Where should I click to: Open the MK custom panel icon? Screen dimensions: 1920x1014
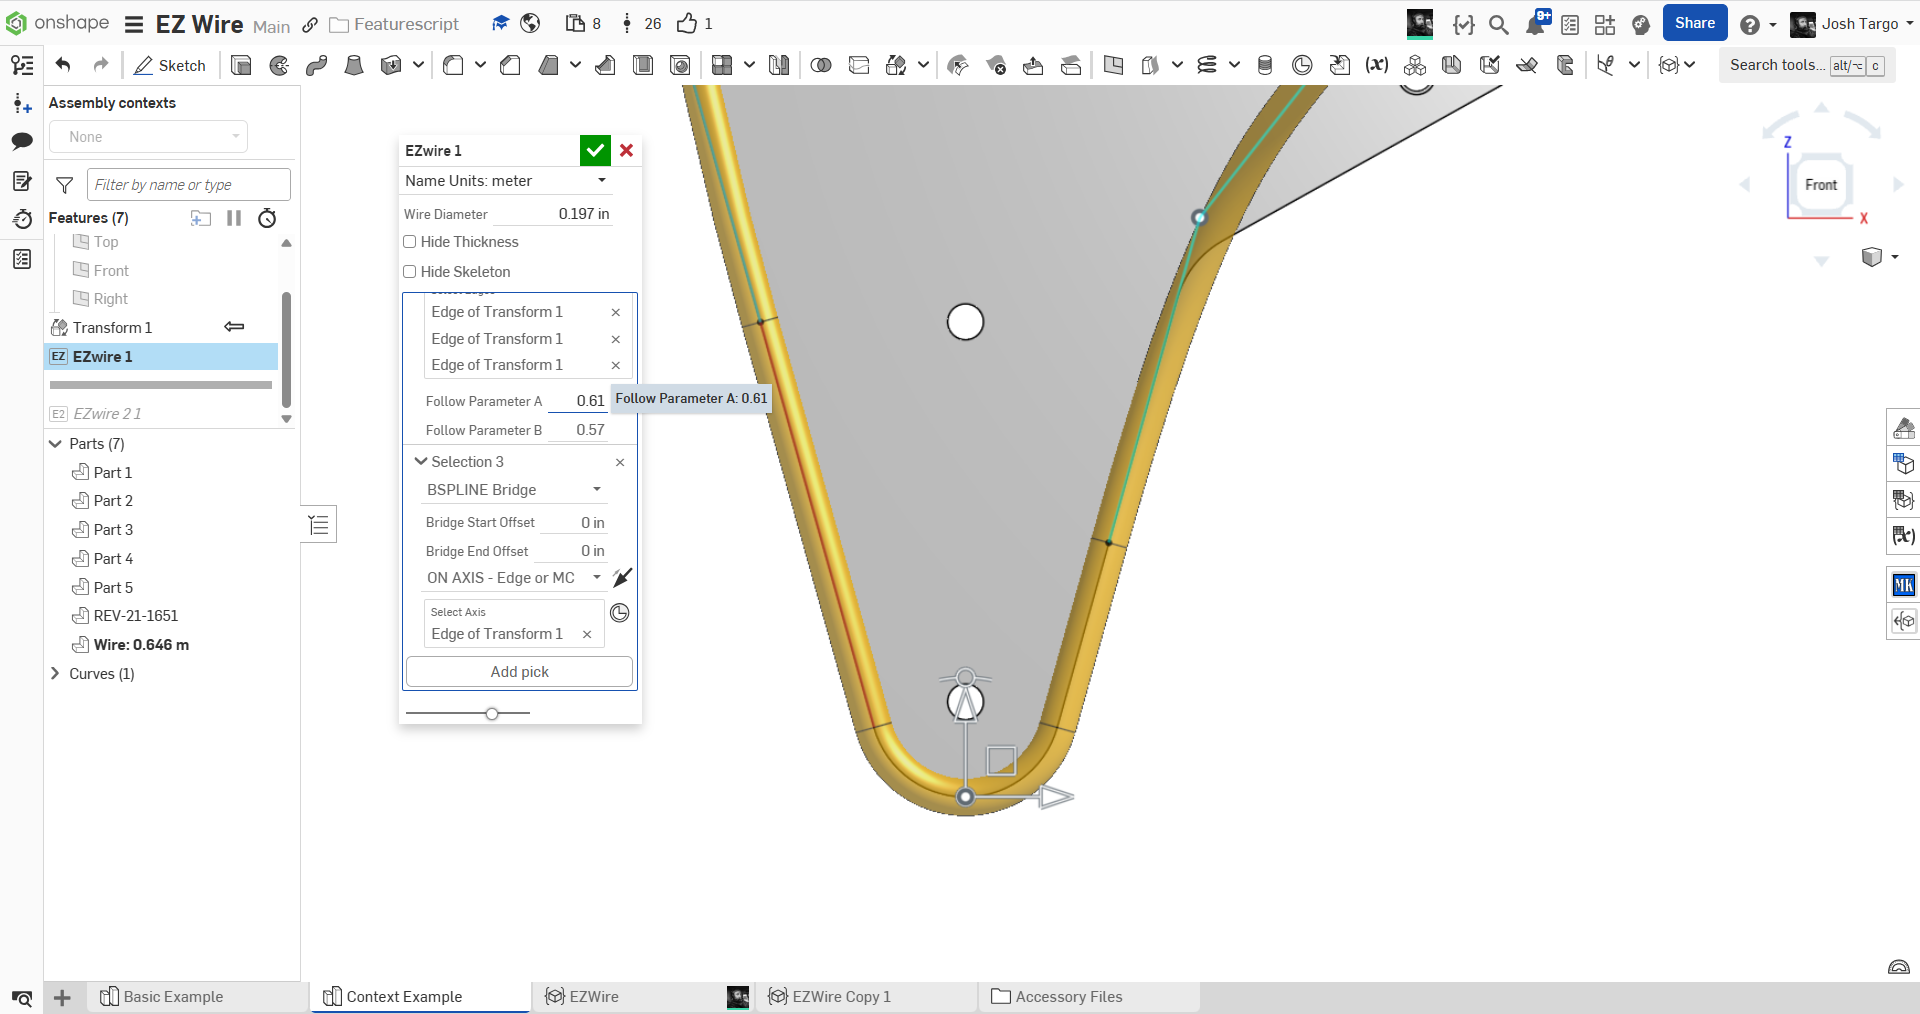coord(1903,585)
